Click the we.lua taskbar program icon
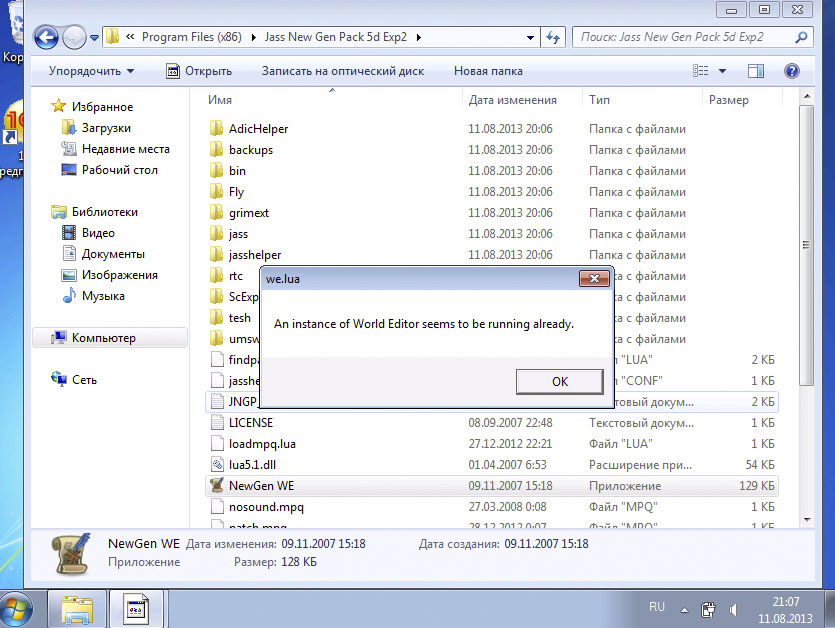This screenshot has height=628, width=835. pos(136,609)
